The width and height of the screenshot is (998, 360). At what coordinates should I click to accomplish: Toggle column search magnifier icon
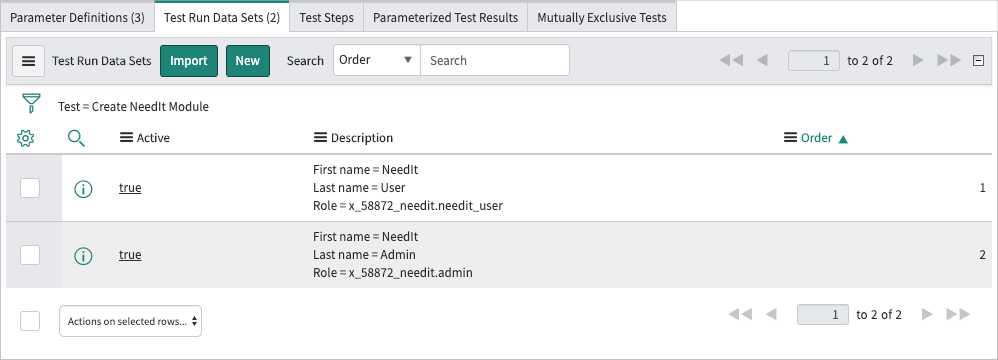[x=76, y=138]
